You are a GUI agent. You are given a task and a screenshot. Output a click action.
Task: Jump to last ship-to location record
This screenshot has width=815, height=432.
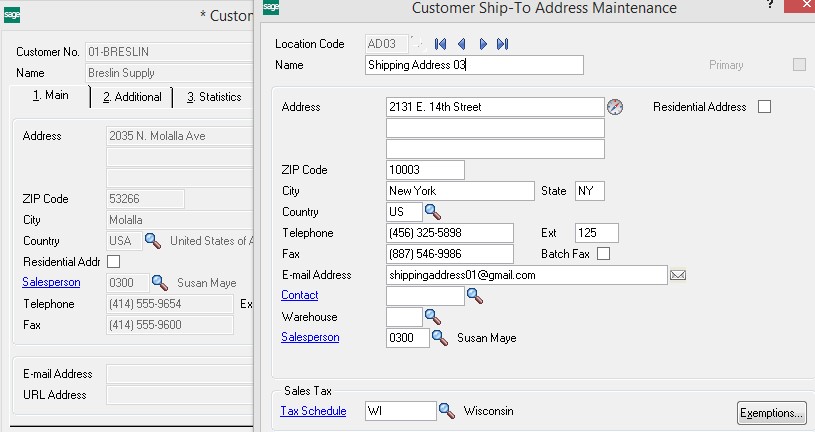pyautogui.click(x=503, y=44)
